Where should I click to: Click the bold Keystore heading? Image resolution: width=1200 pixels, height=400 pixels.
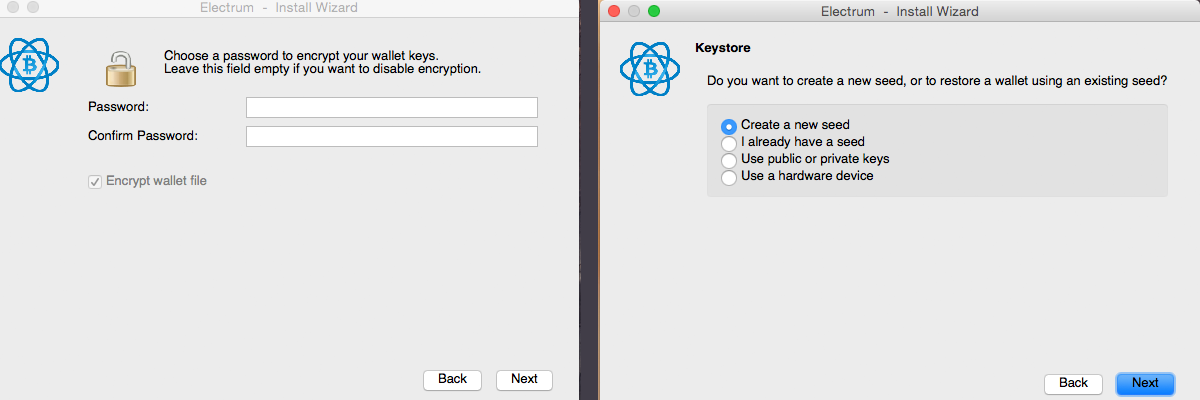[722, 47]
